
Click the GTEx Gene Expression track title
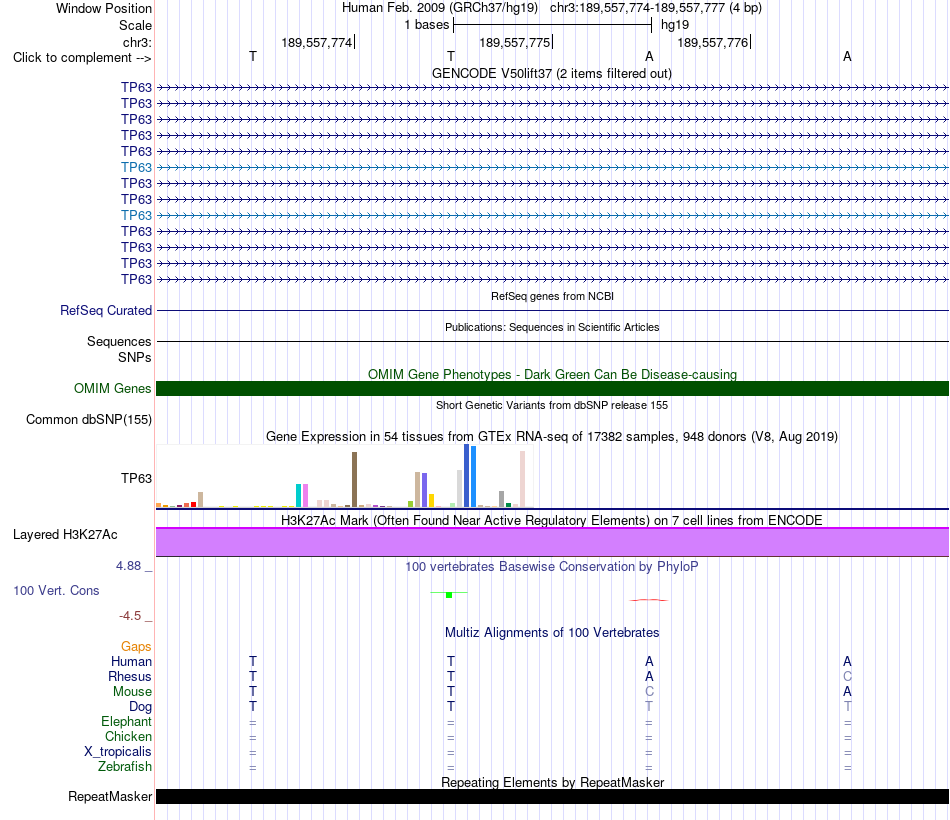coord(551,436)
